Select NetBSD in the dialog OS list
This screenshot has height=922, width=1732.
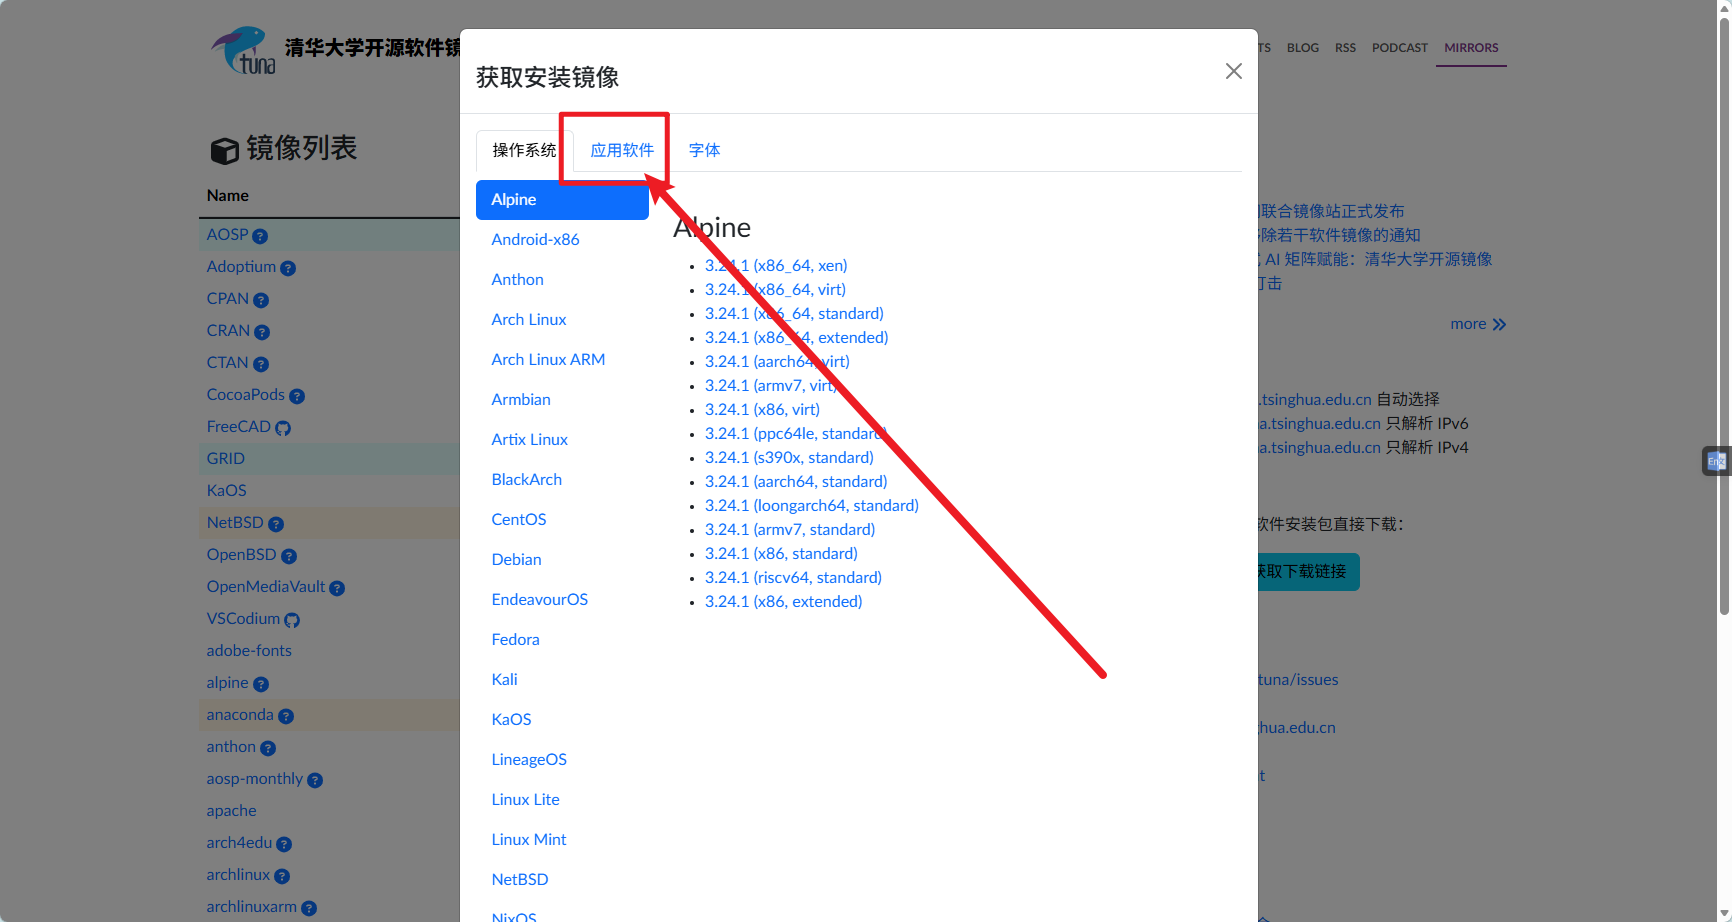click(562, 880)
